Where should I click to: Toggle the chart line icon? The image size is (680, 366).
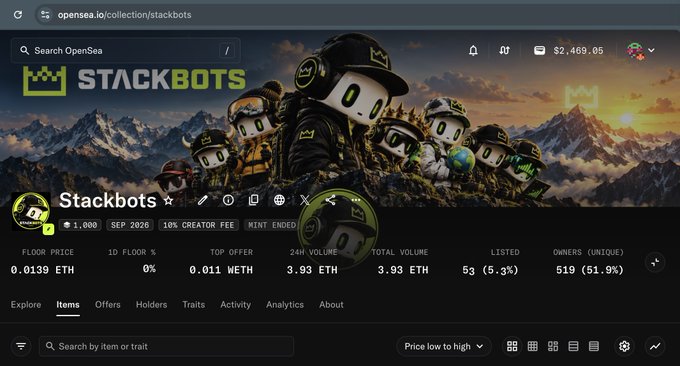[x=655, y=346]
